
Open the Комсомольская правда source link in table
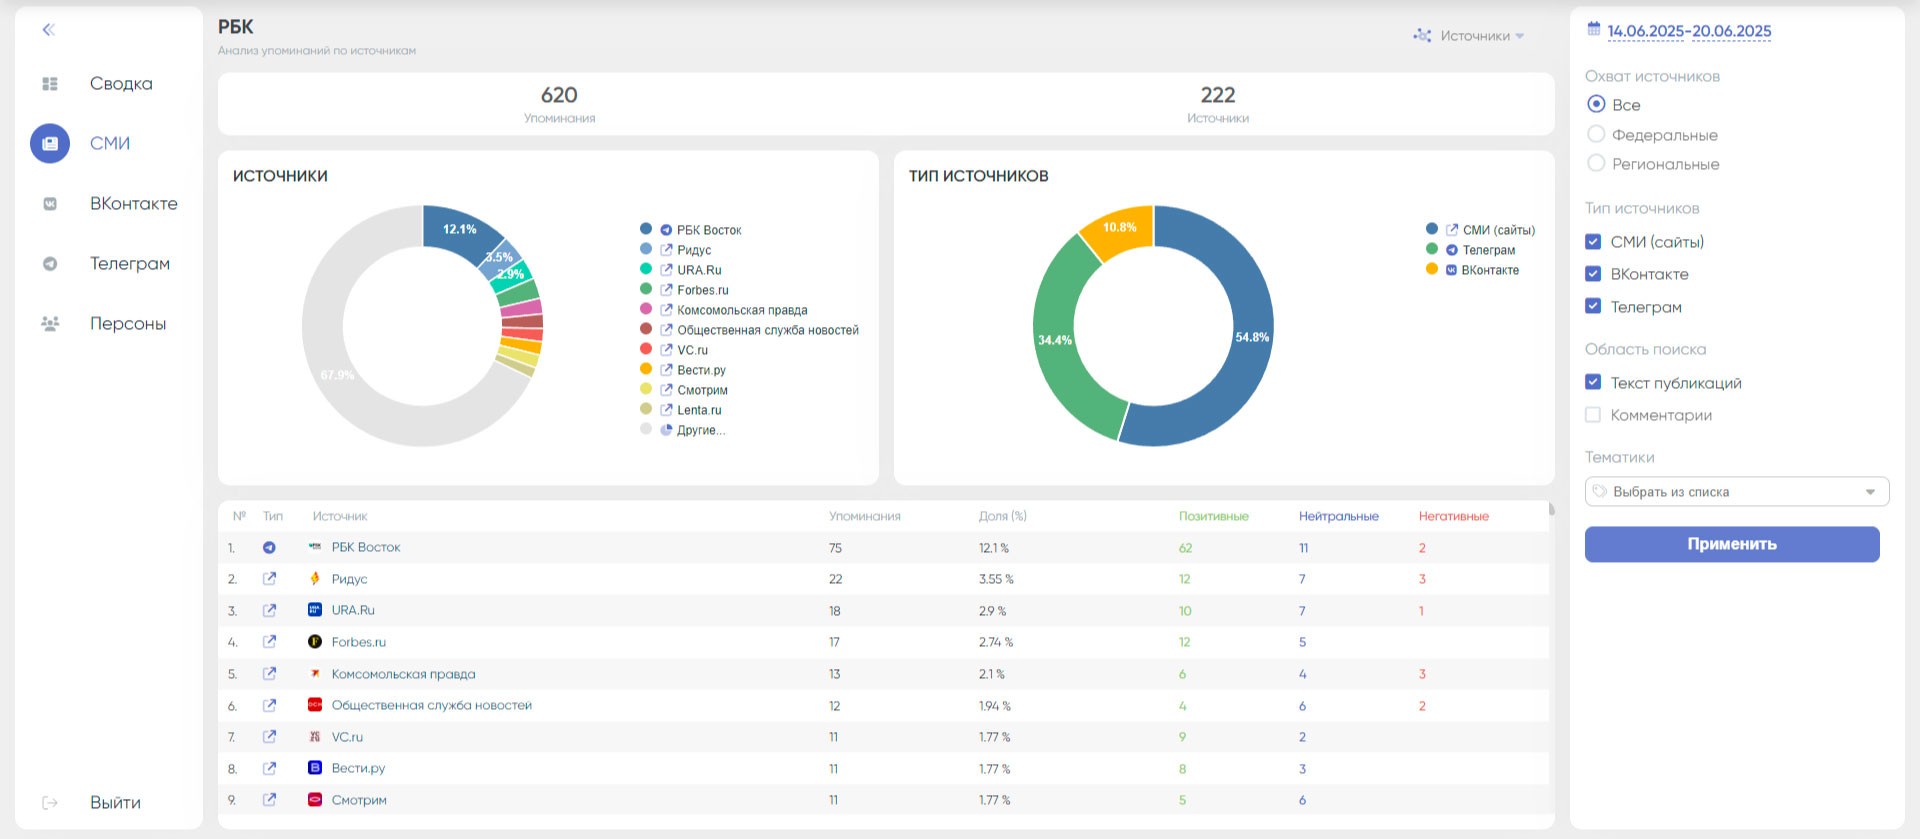point(403,674)
